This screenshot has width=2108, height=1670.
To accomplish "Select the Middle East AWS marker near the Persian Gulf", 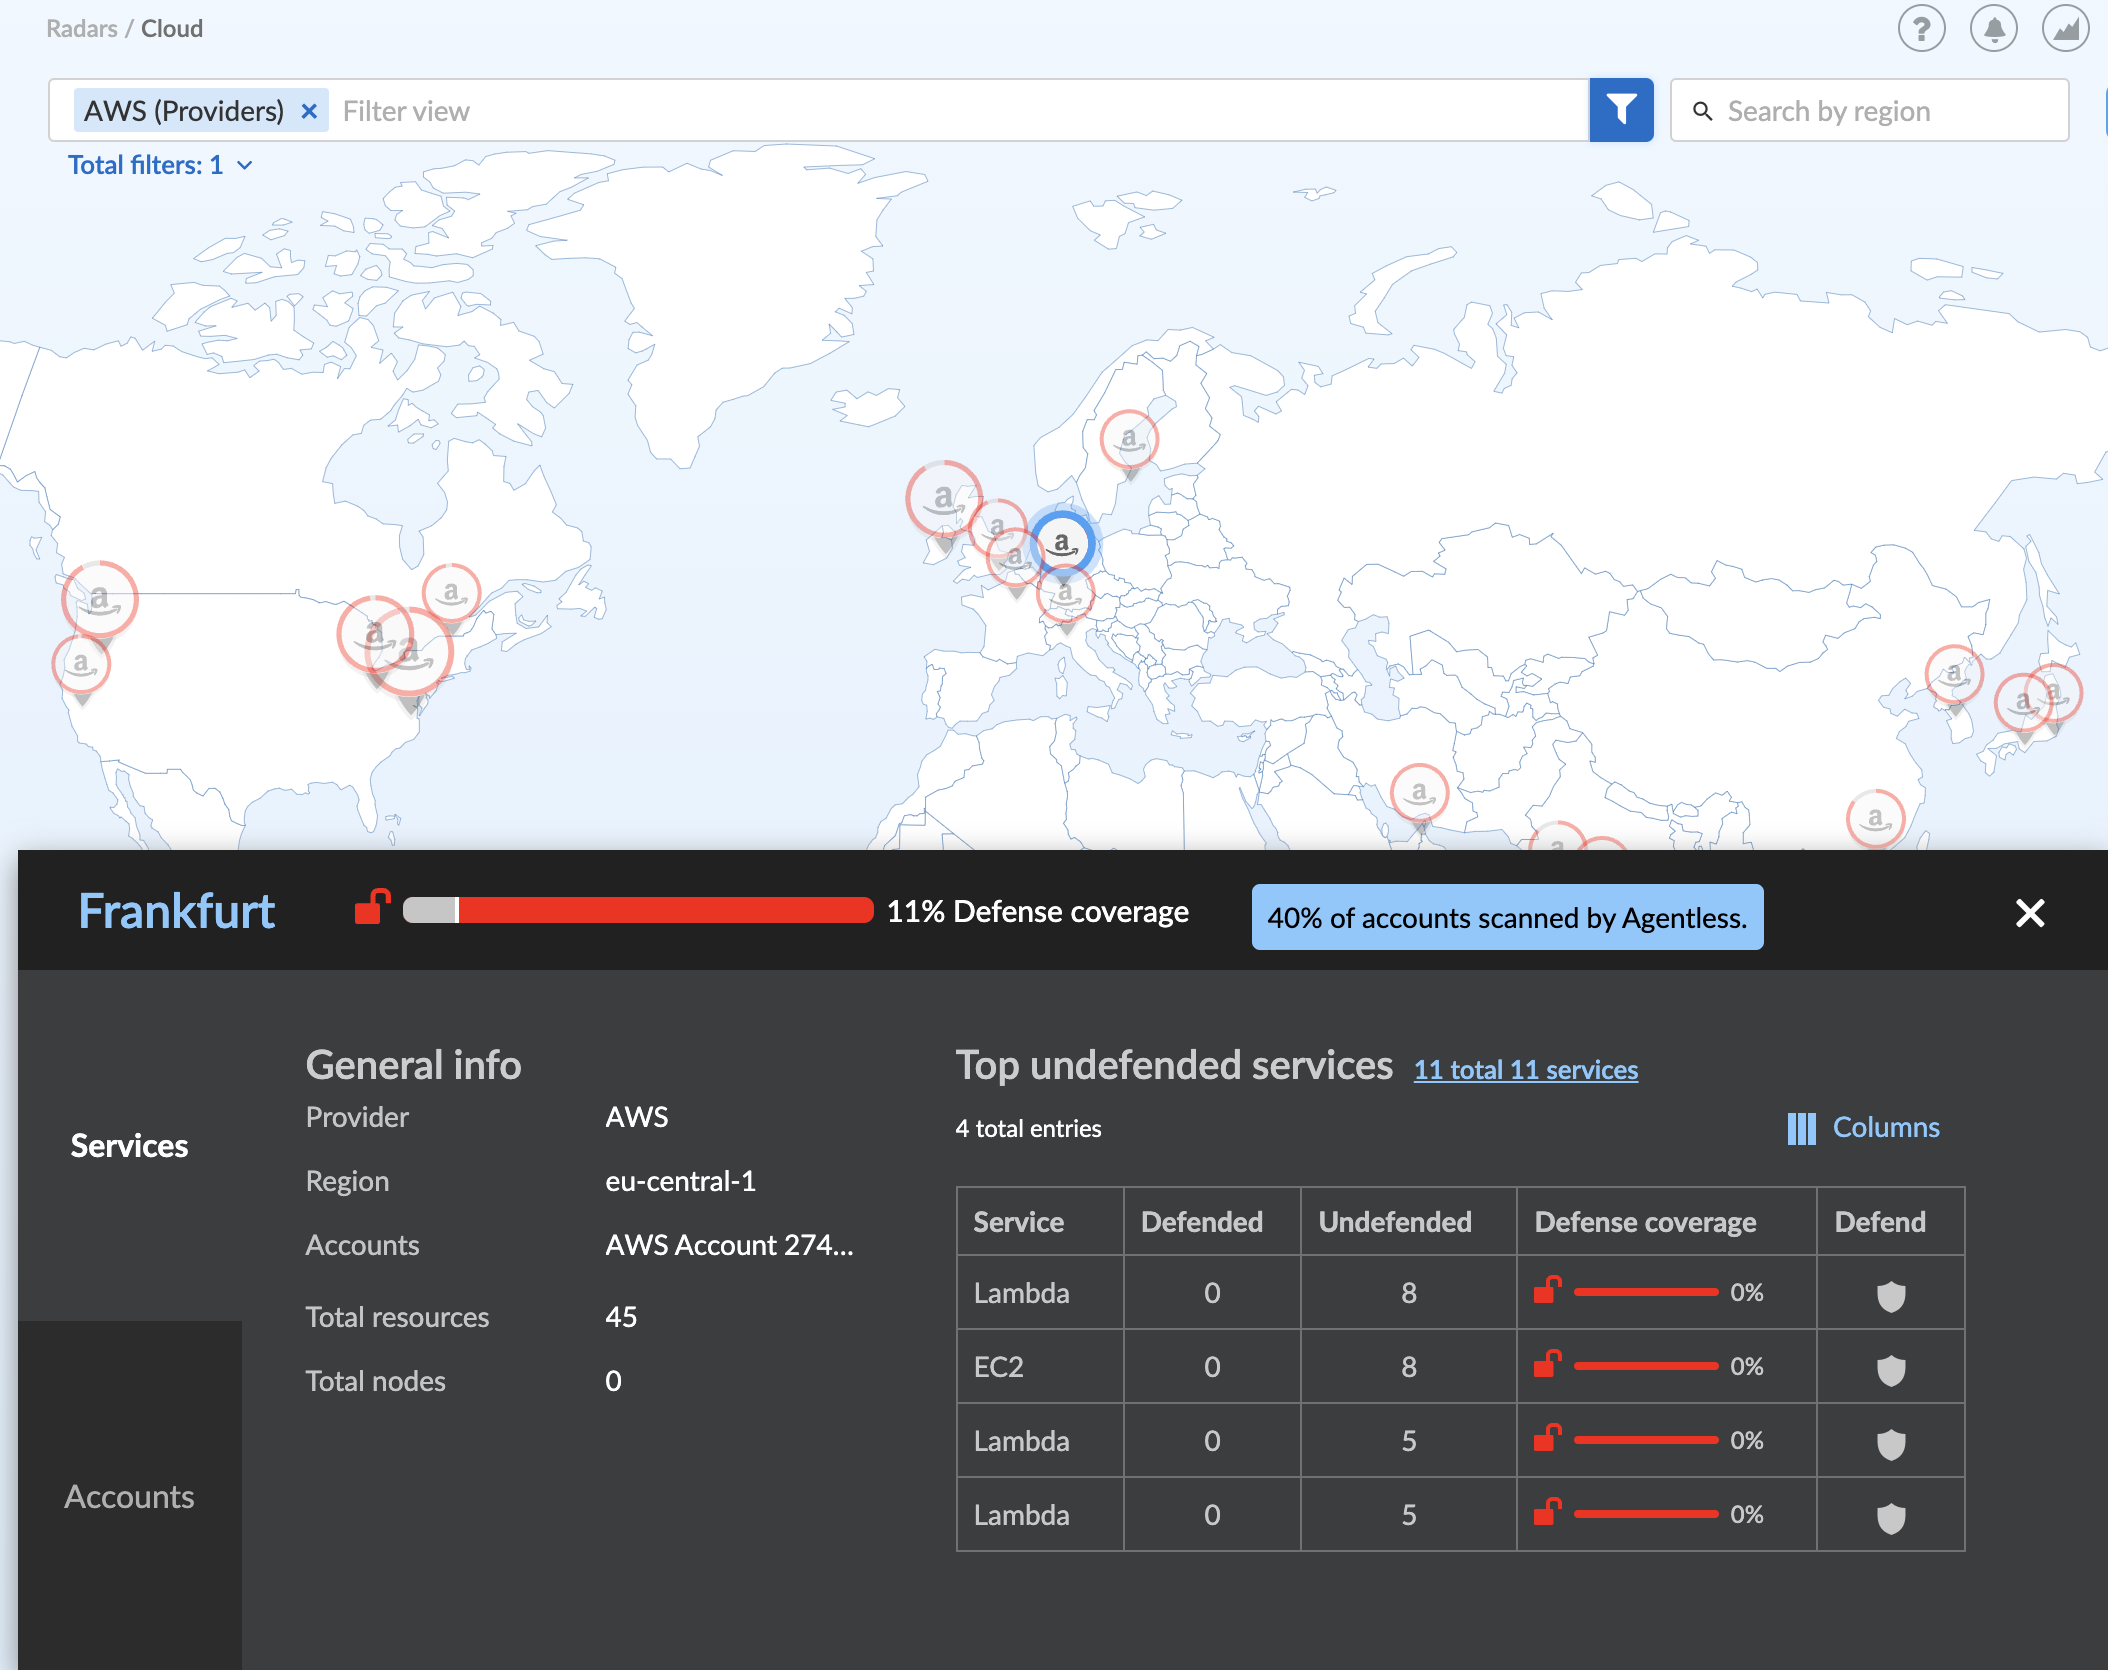I will pyautogui.click(x=1419, y=794).
